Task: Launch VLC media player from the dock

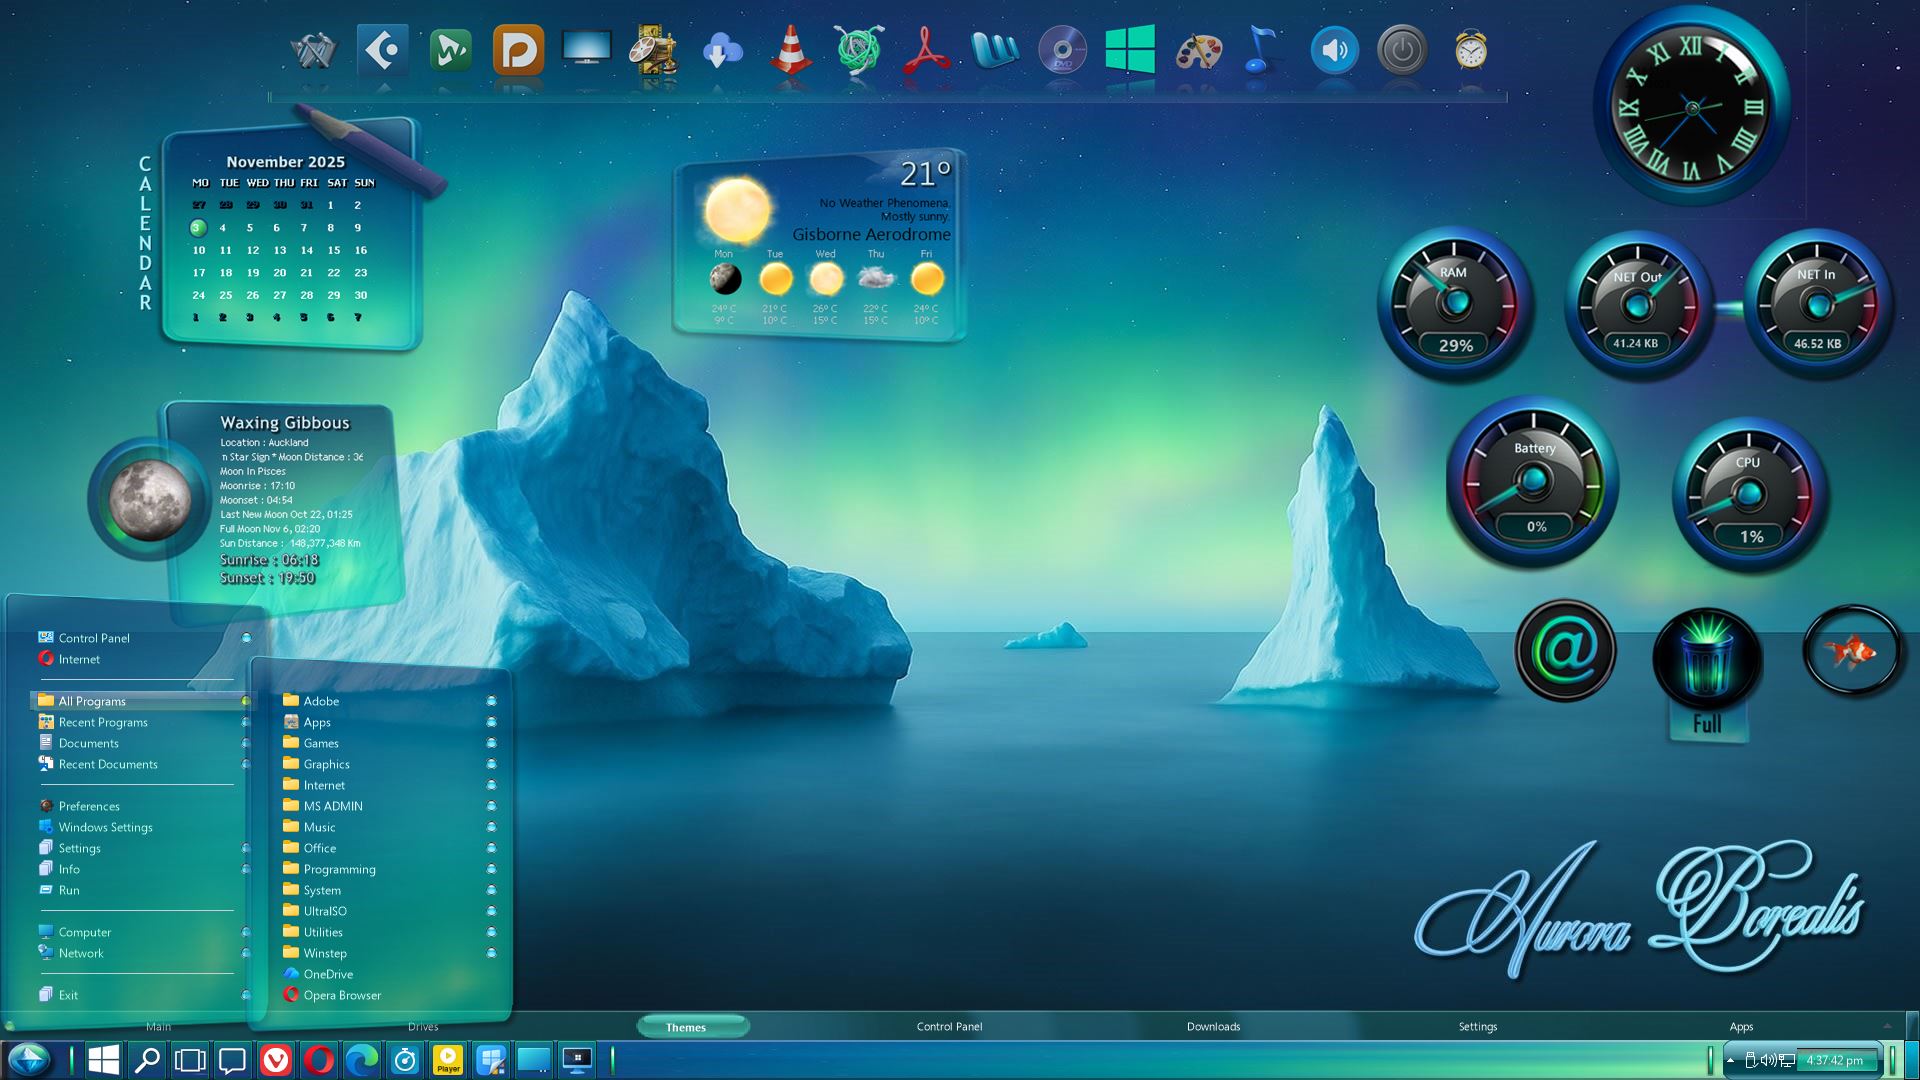Action: [790, 50]
